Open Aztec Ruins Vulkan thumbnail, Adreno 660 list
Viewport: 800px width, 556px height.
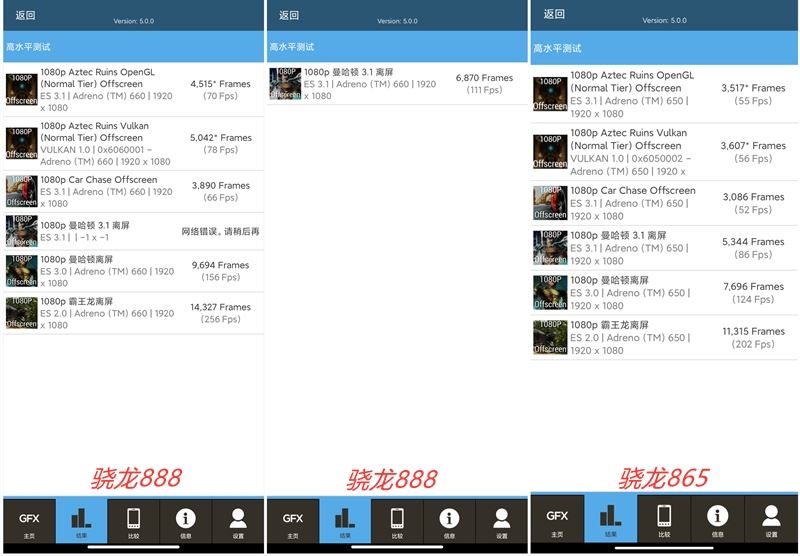click(x=21, y=143)
